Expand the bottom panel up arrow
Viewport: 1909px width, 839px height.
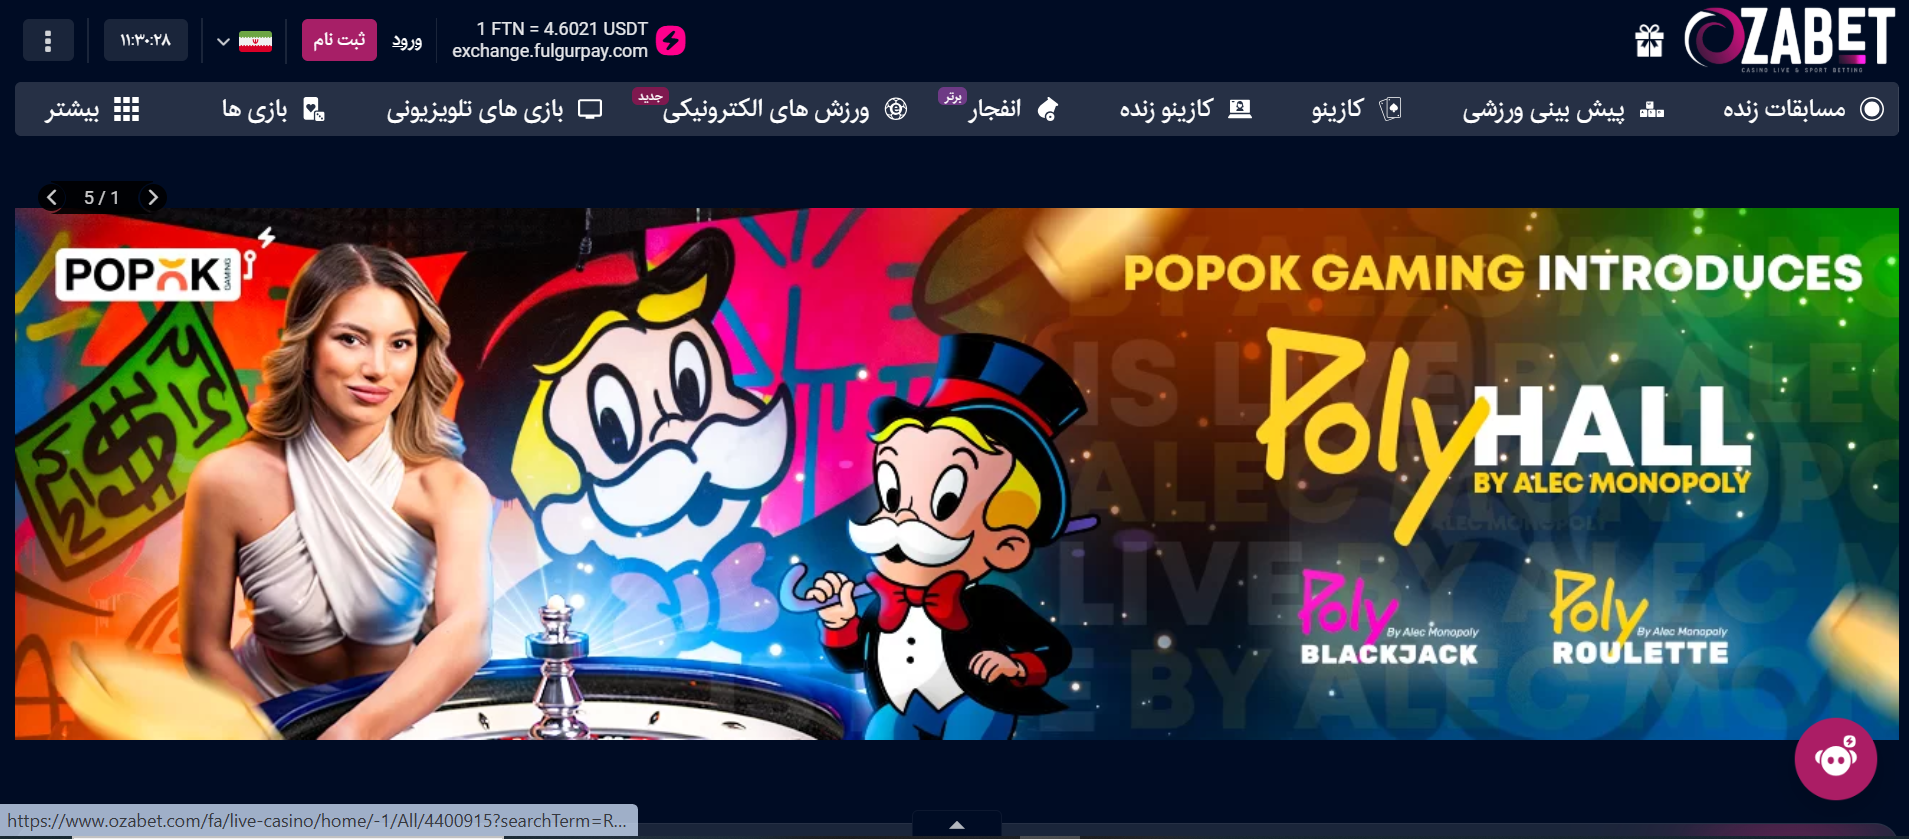point(957,825)
